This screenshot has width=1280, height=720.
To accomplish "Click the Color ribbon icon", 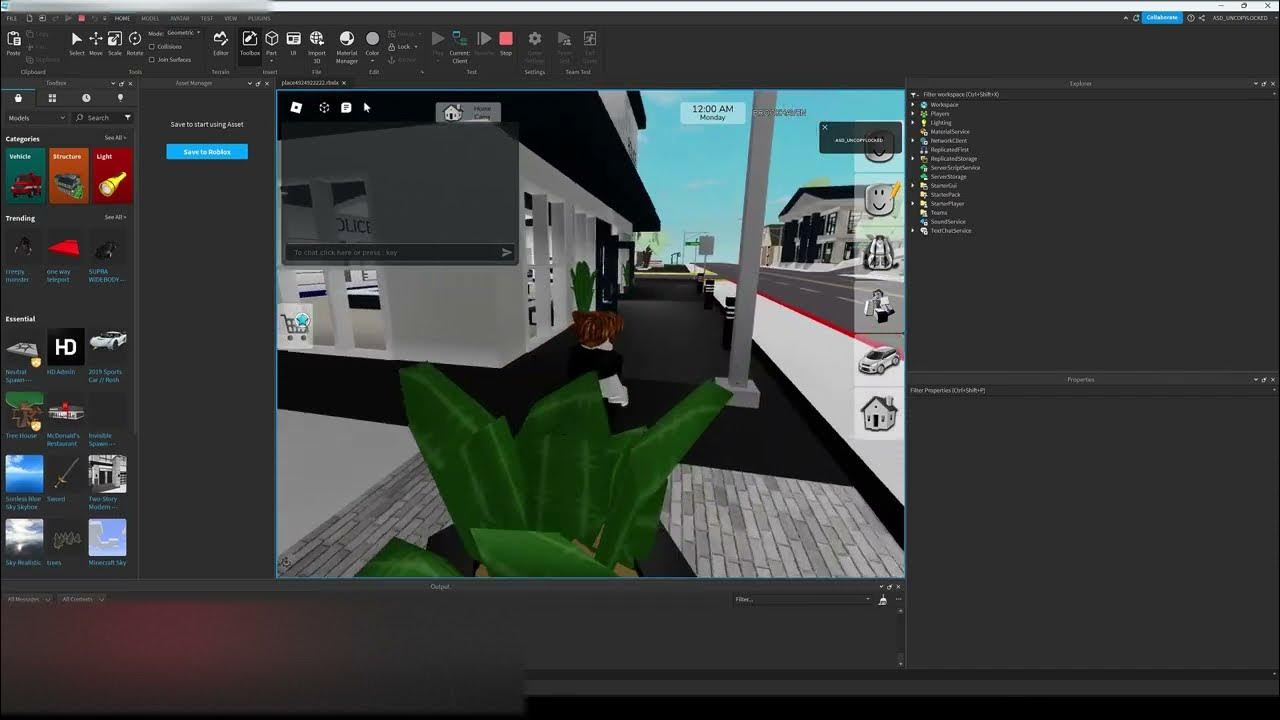I will 372,42.
